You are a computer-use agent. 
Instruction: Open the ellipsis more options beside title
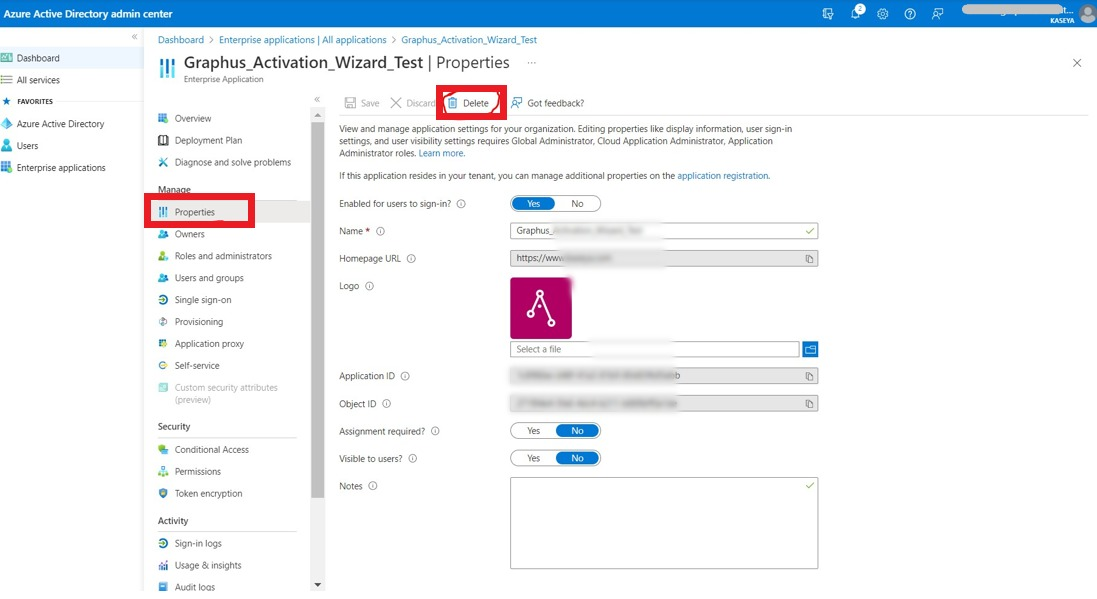click(531, 63)
